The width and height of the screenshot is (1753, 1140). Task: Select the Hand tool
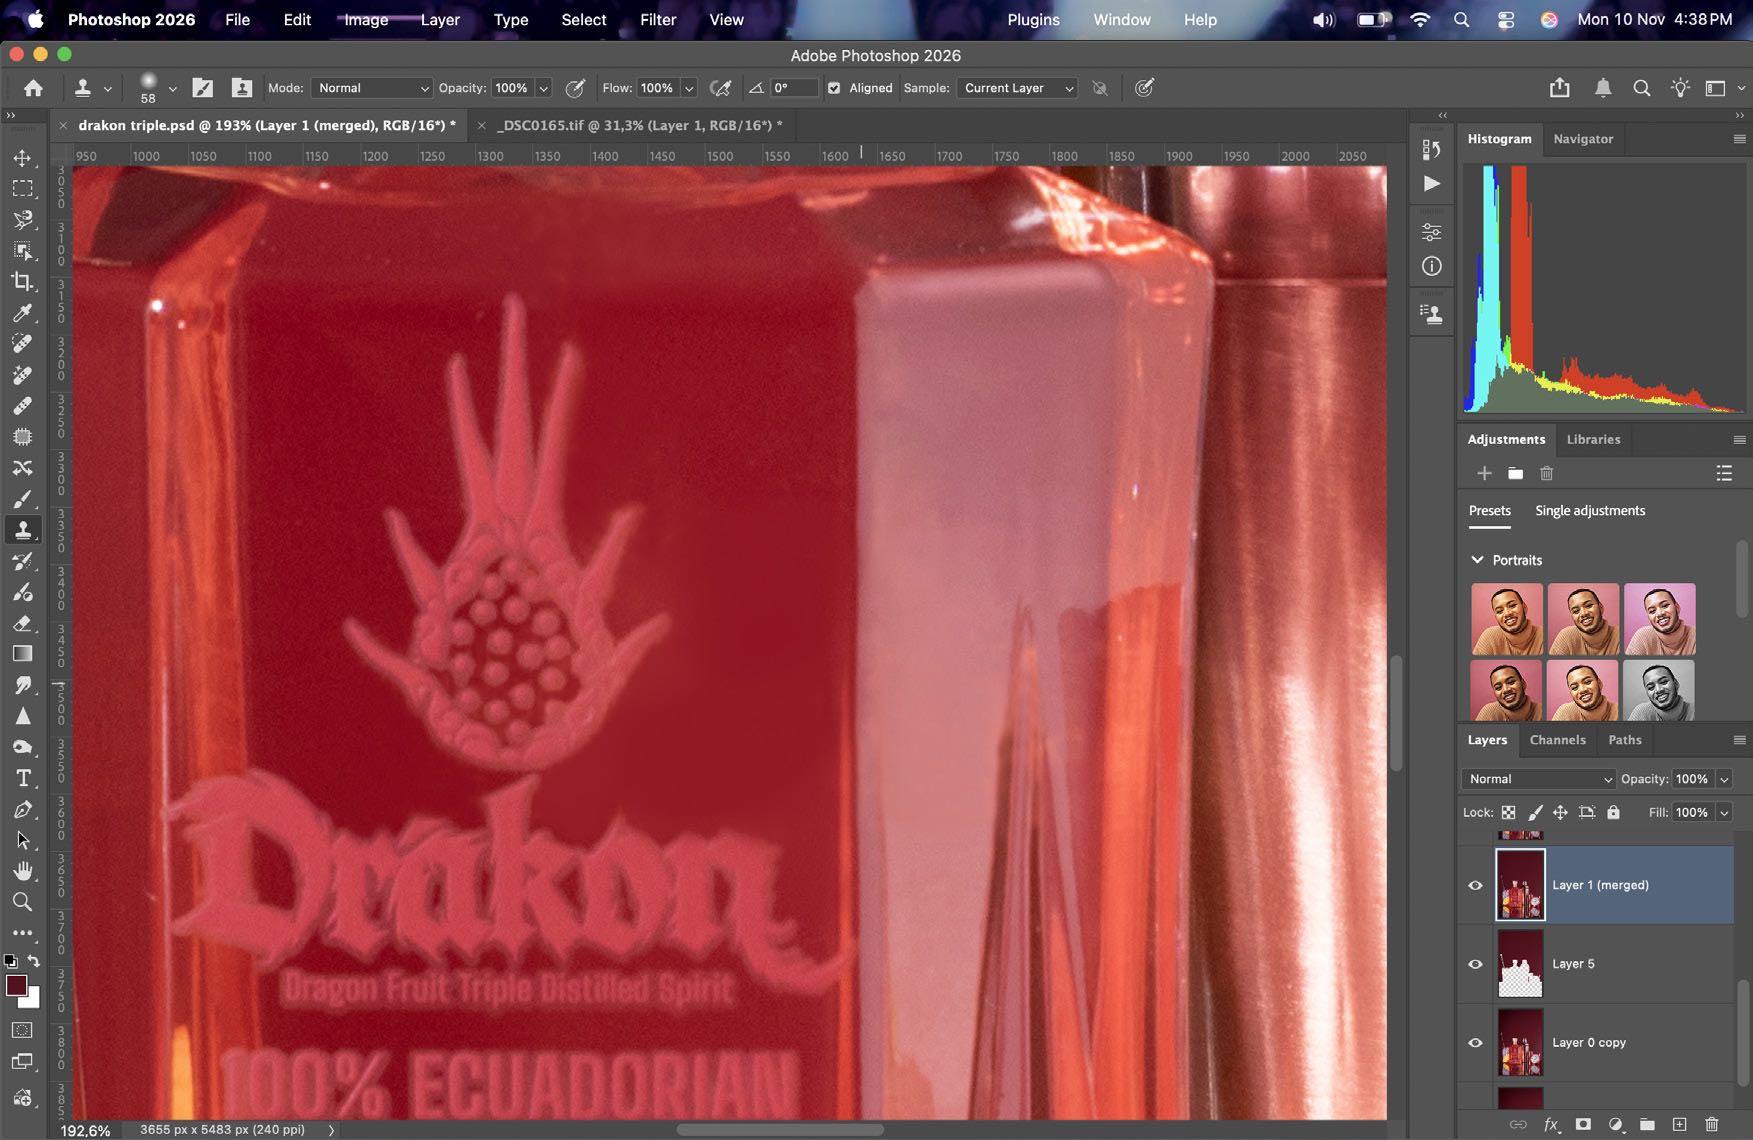tap(22, 871)
